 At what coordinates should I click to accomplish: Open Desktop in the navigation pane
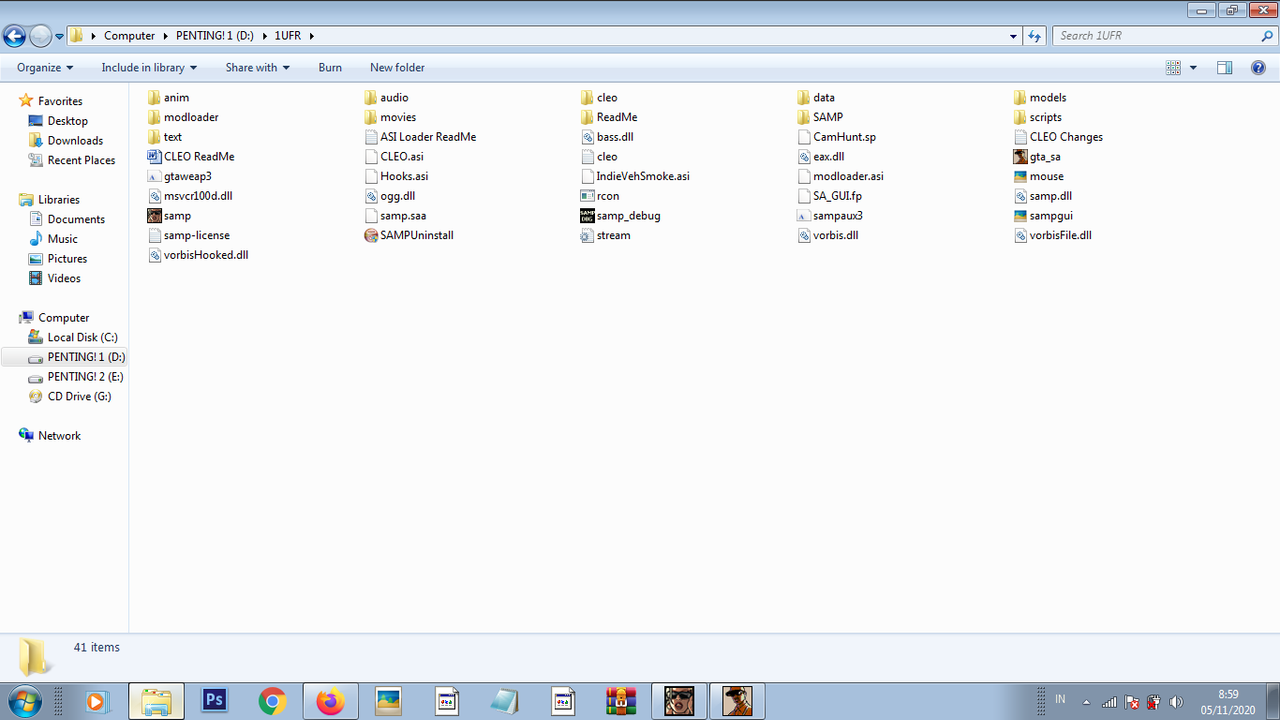point(68,121)
